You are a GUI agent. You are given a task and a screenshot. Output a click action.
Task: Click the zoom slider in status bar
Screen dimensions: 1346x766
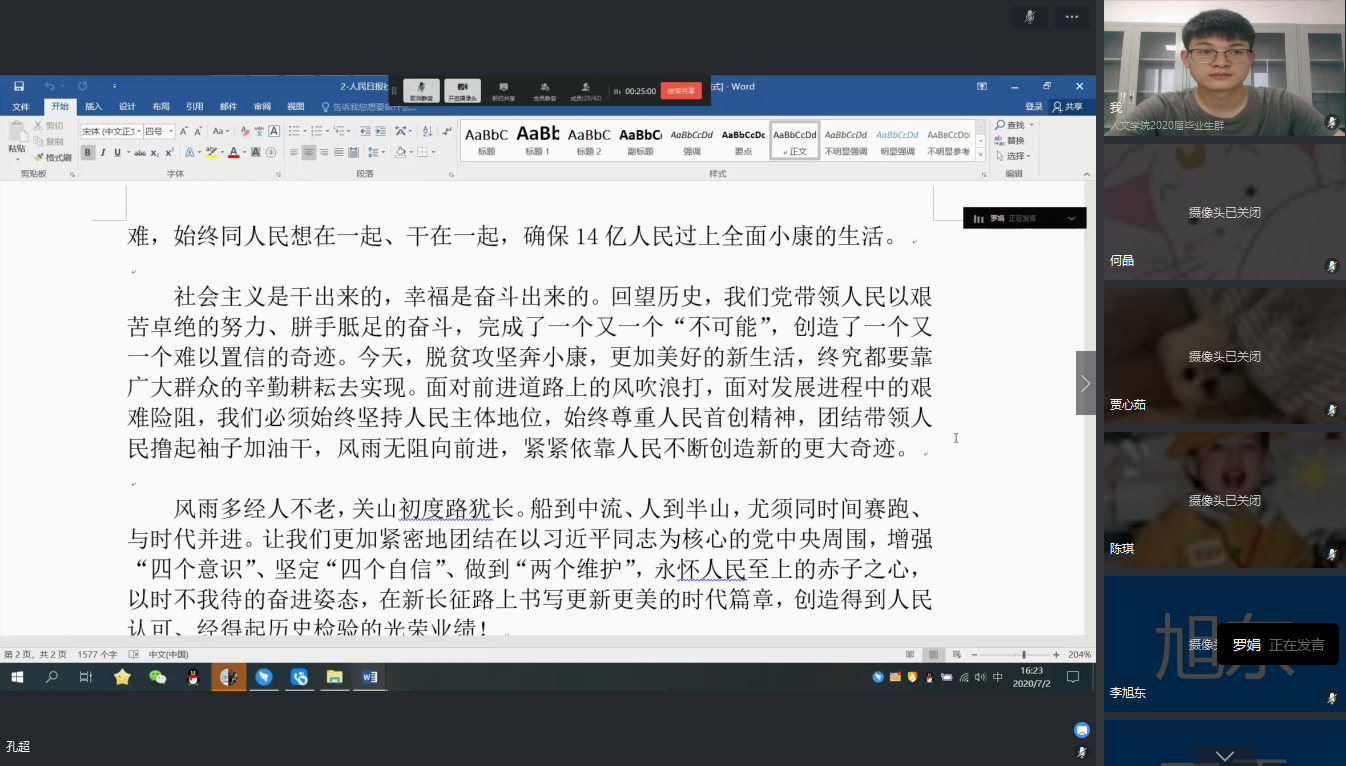pyautogui.click(x=1023, y=655)
